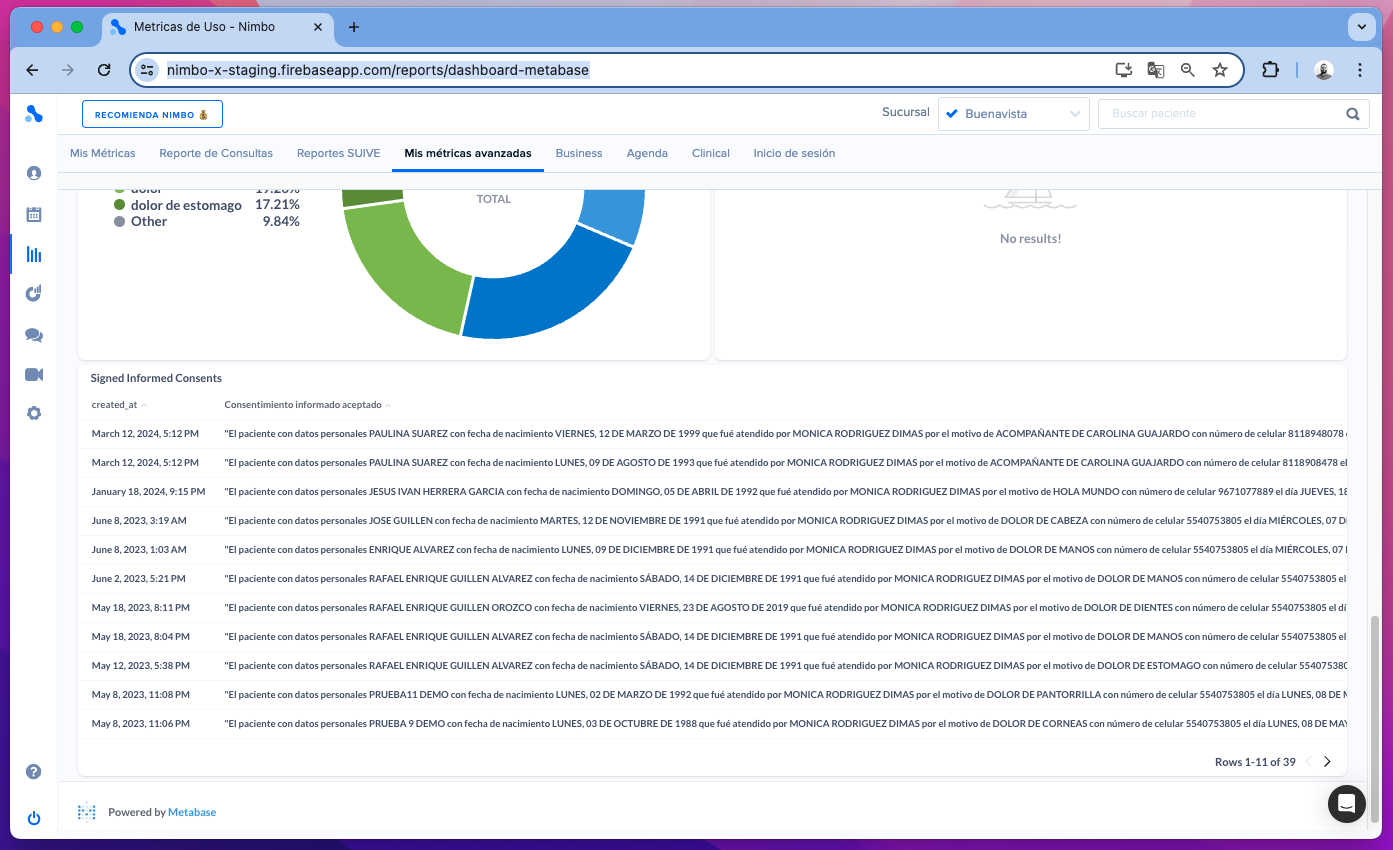The height and width of the screenshot is (850, 1393).
Task: Click the Metabase logo in the footer
Action: [x=87, y=812]
